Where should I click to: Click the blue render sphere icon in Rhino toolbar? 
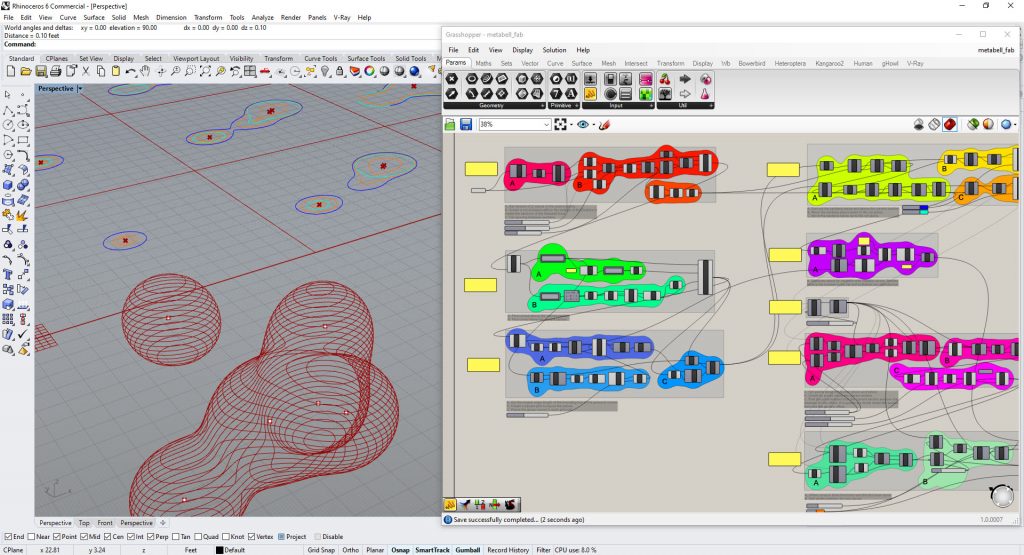click(x=415, y=71)
